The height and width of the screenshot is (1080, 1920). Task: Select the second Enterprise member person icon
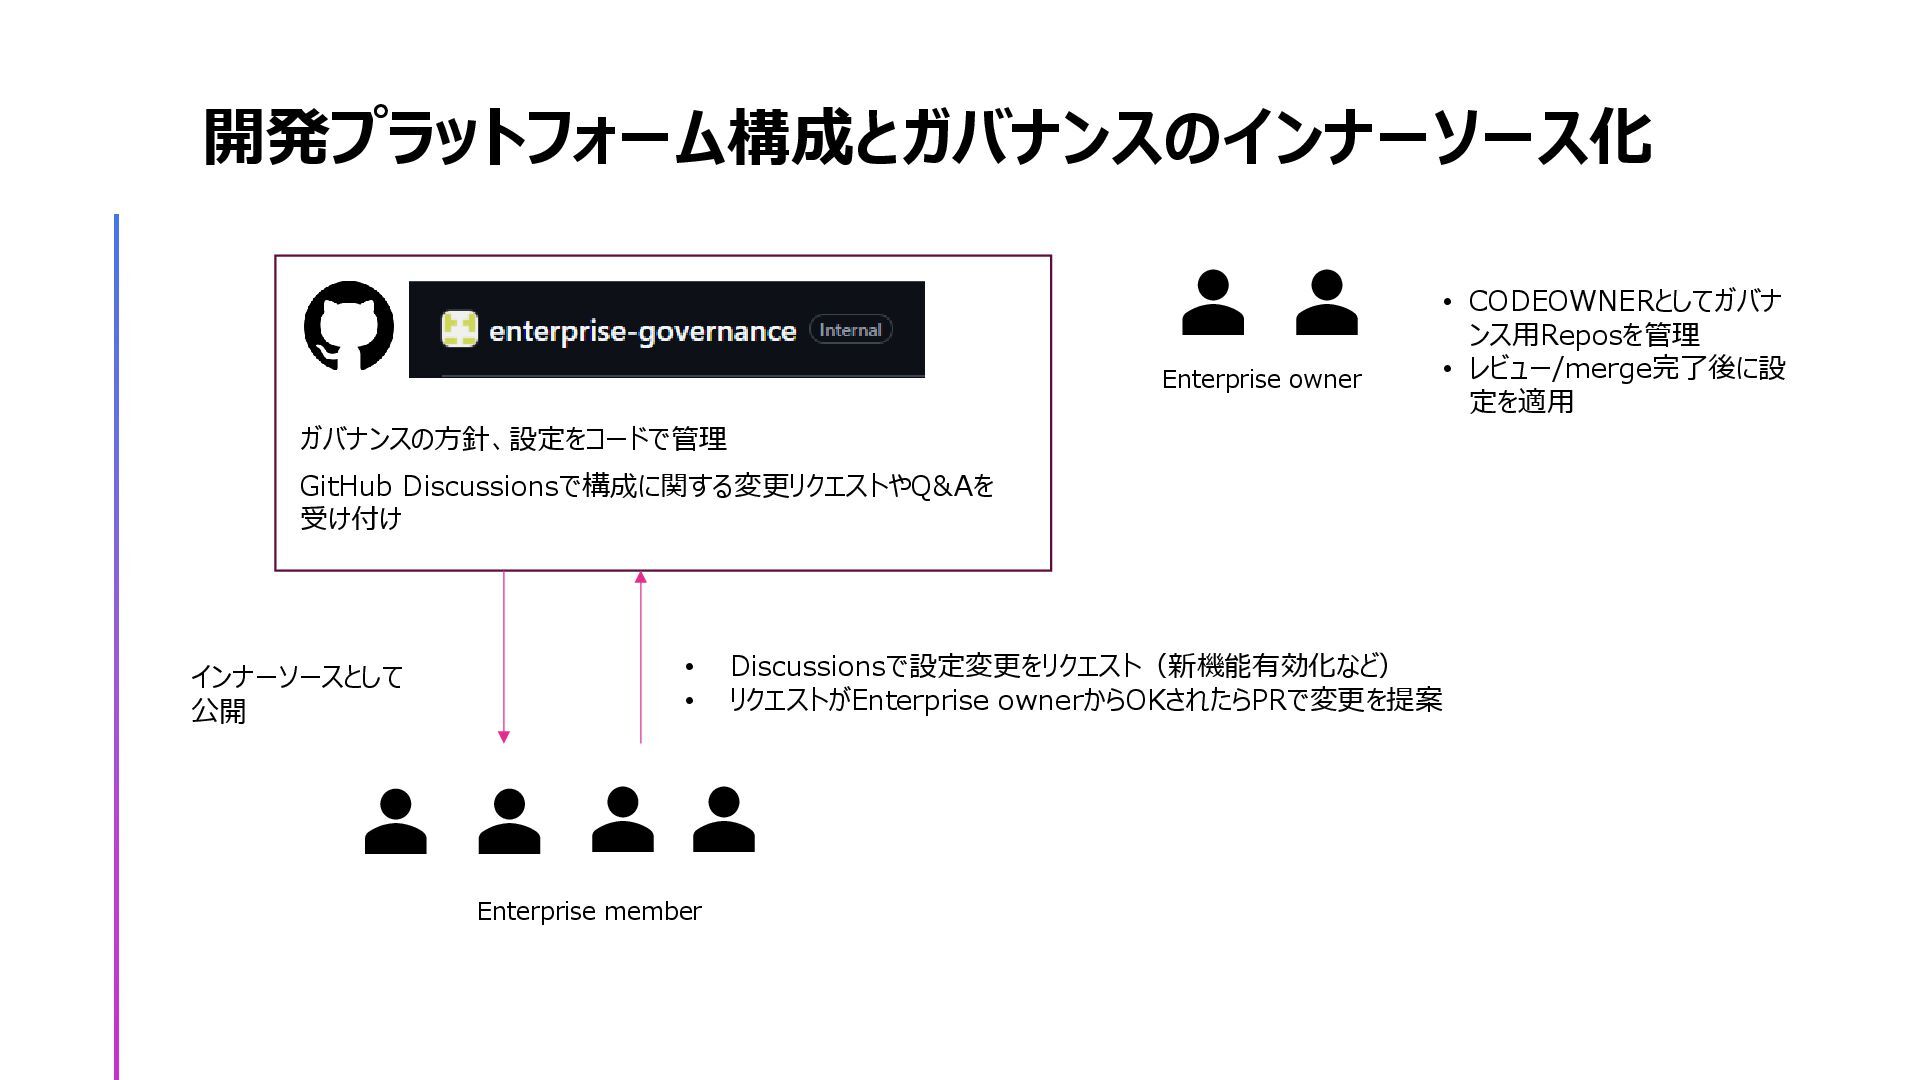coord(509,821)
